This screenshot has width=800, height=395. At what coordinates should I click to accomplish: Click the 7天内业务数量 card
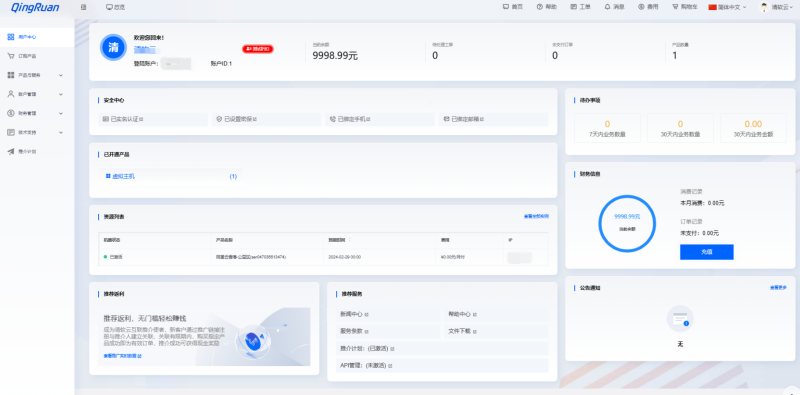click(607, 128)
